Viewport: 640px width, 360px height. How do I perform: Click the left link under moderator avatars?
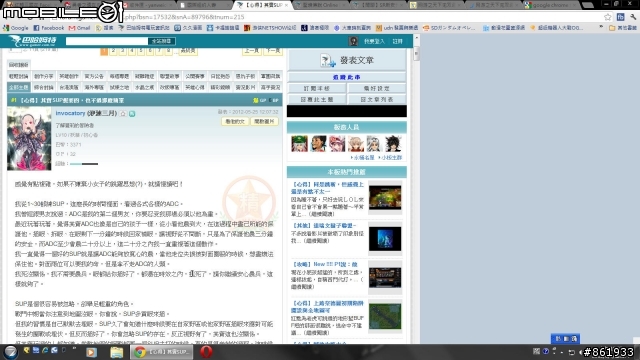(x=362, y=157)
